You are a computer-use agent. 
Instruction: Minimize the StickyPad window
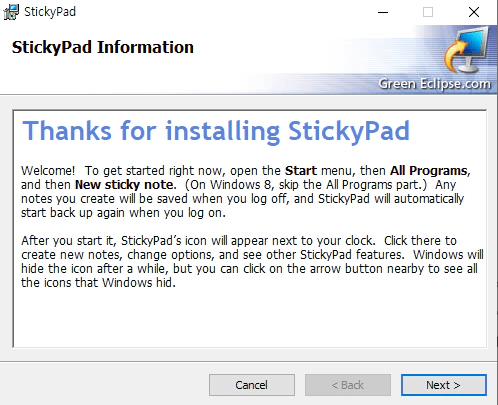point(383,12)
